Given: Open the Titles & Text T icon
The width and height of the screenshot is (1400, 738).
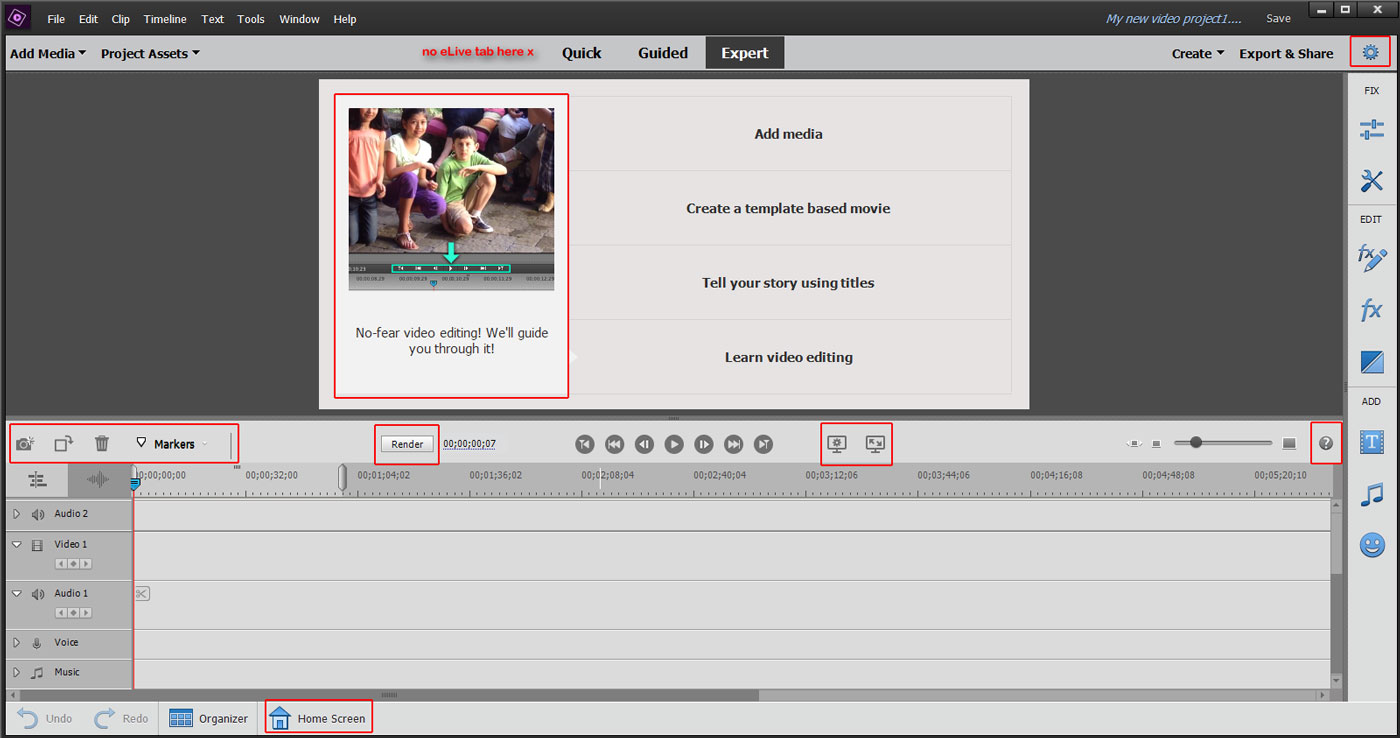Looking at the screenshot, I should coord(1371,442).
